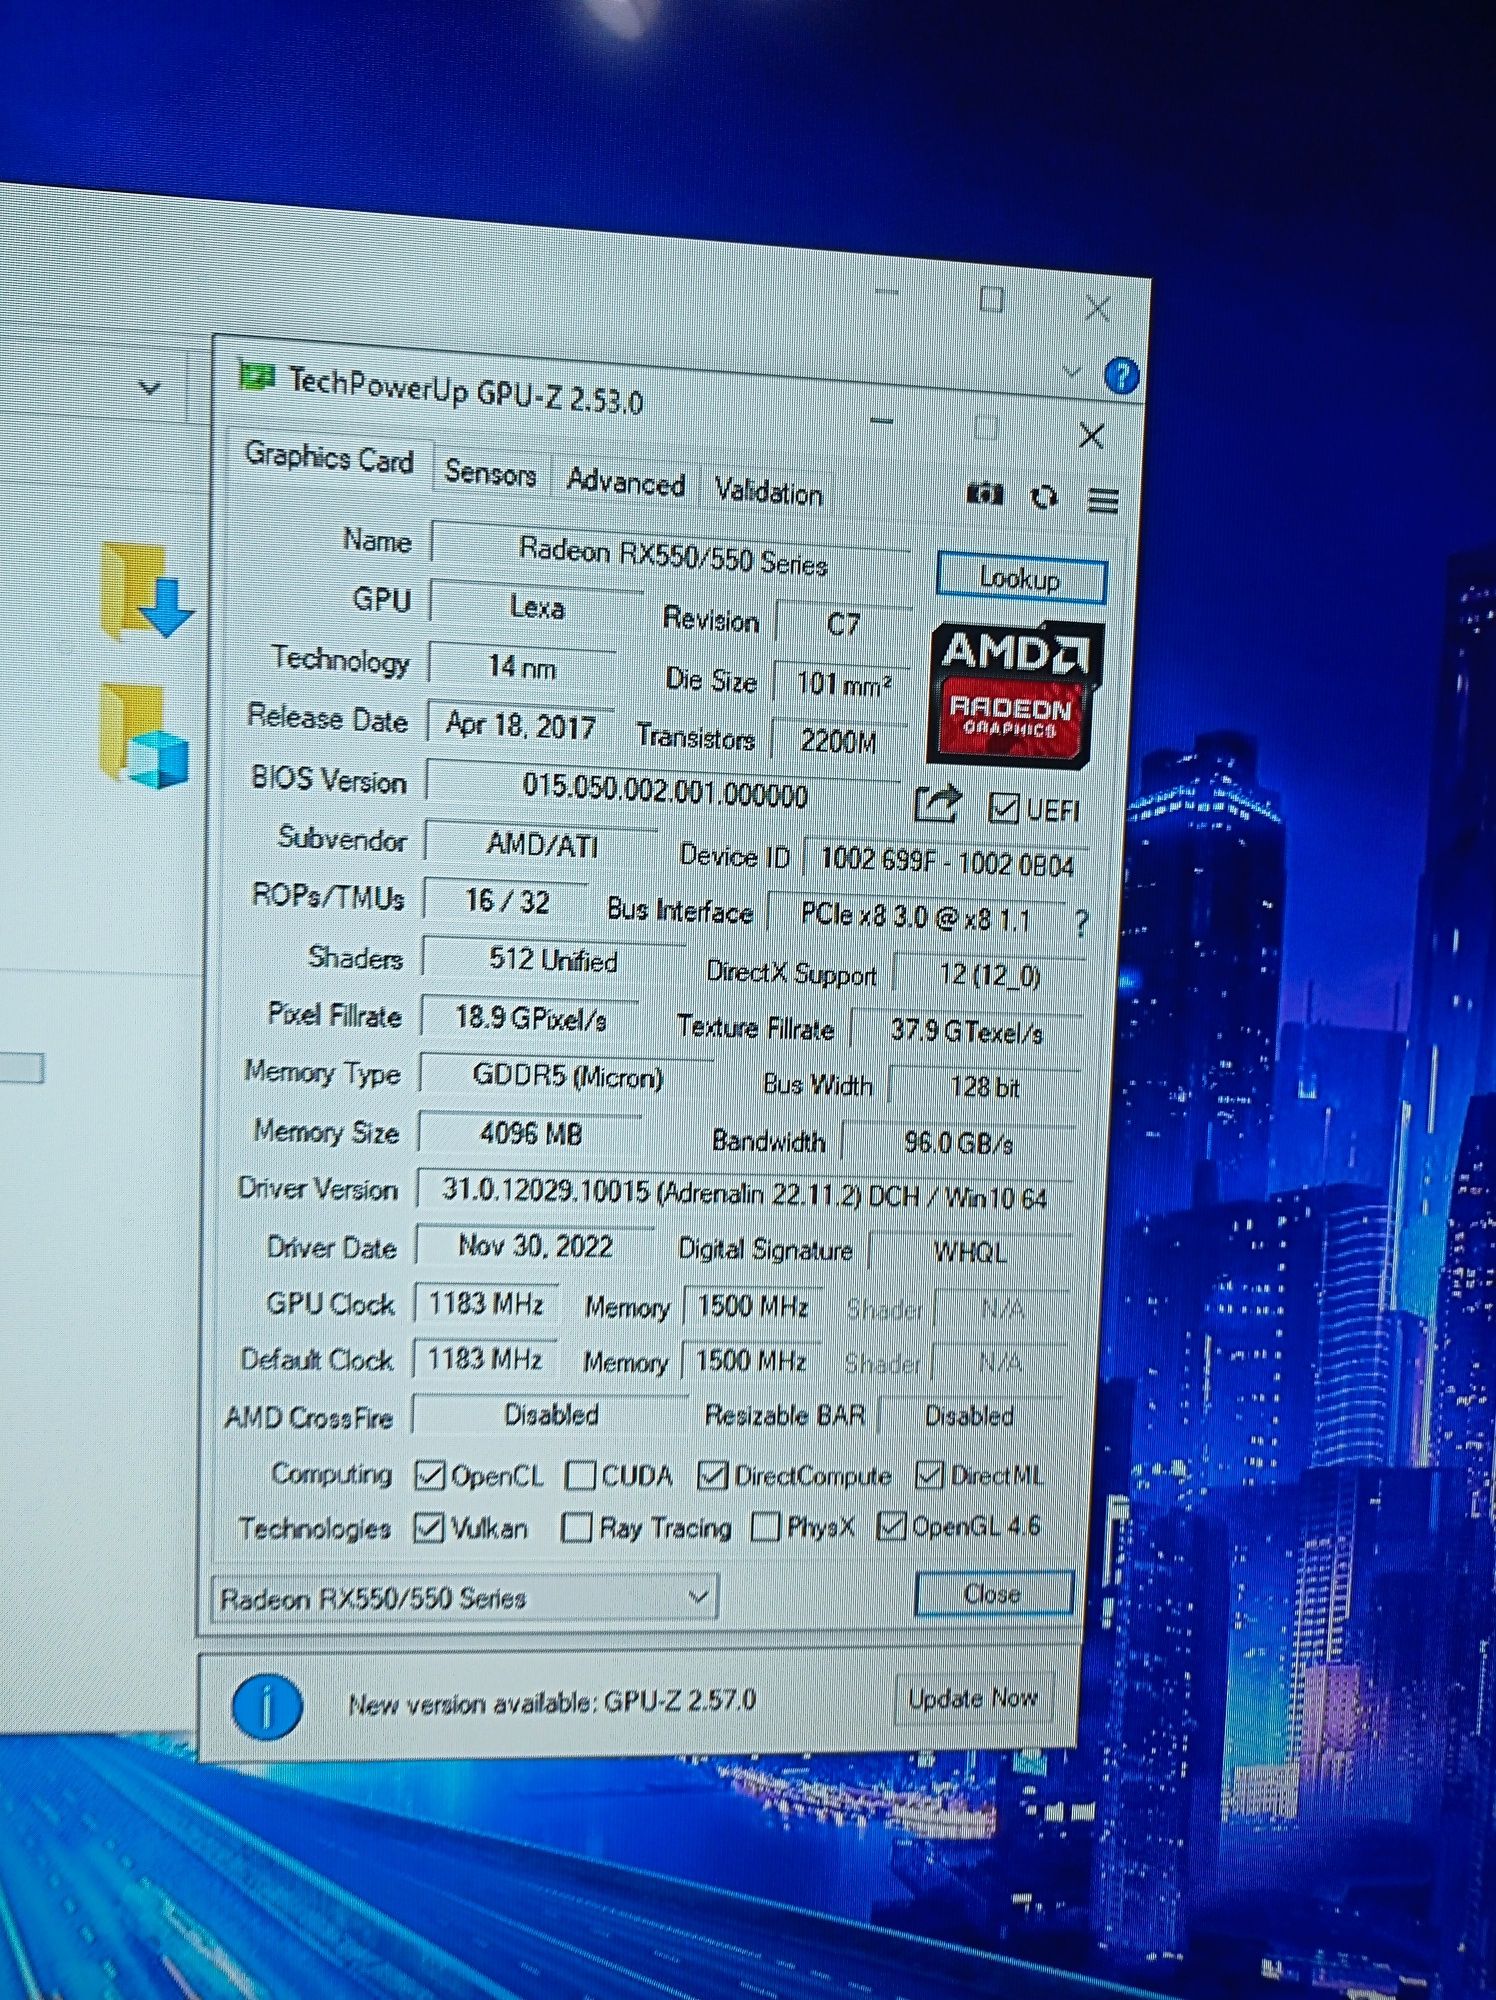
Task: Switch to the Validation tab
Action: pos(768,491)
